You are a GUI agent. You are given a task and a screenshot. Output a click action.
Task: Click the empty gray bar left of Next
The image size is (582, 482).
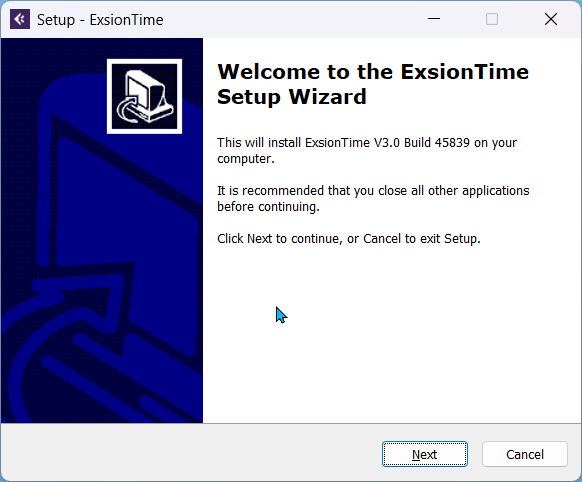point(191,454)
